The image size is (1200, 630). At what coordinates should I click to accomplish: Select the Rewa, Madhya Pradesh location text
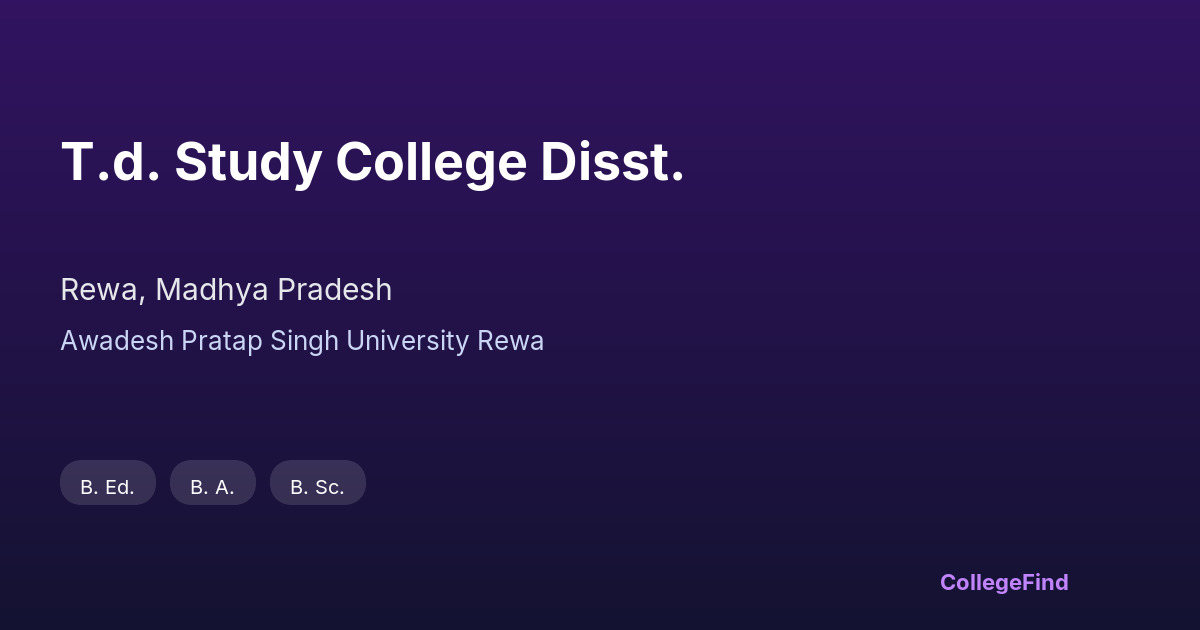click(226, 290)
